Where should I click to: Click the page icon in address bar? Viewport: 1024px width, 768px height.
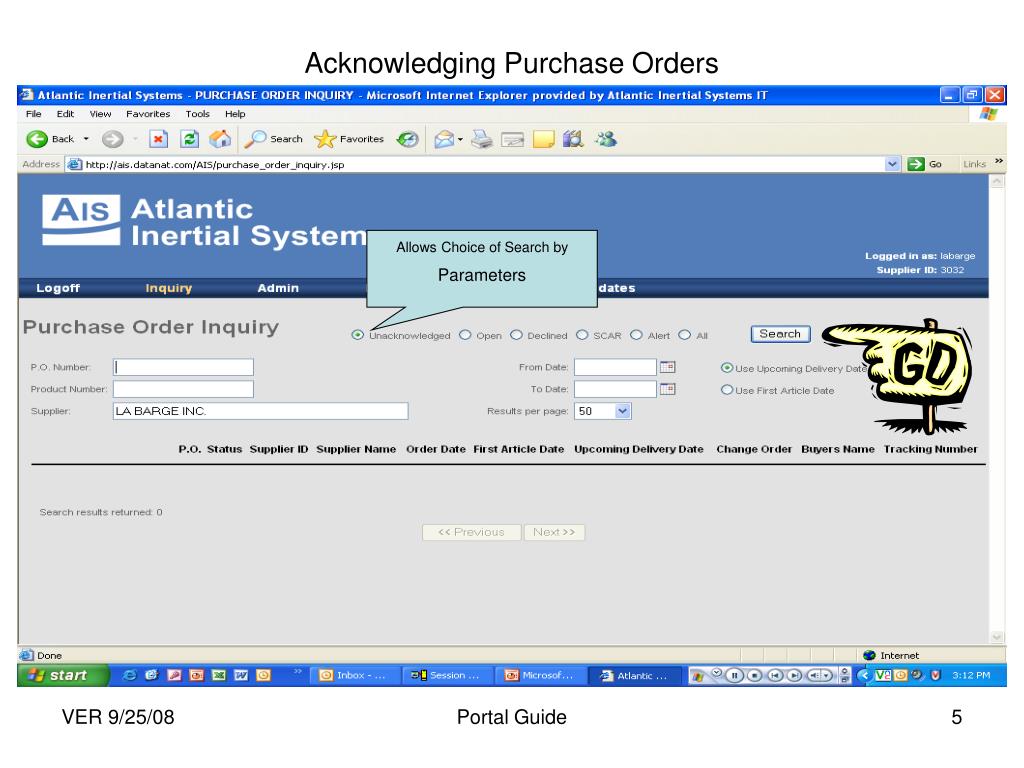[74, 164]
